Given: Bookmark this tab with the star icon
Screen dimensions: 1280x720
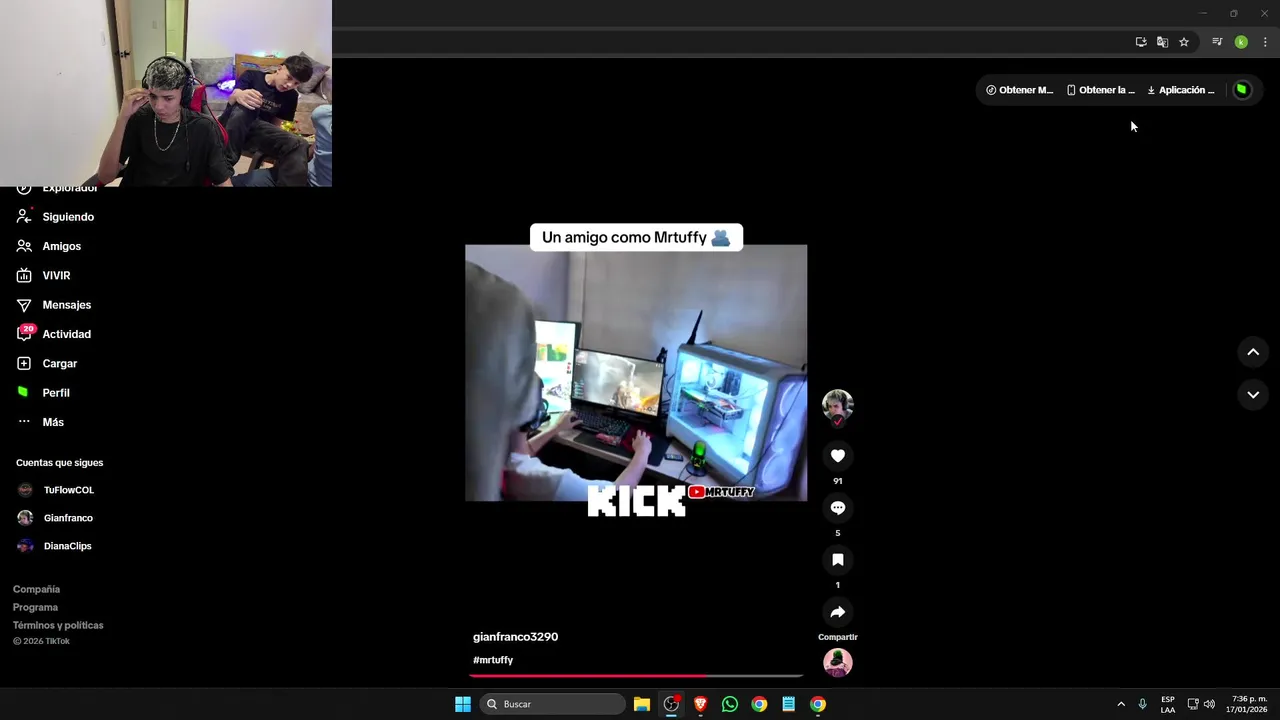Looking at the screenshot, I should click(1184, 42).
